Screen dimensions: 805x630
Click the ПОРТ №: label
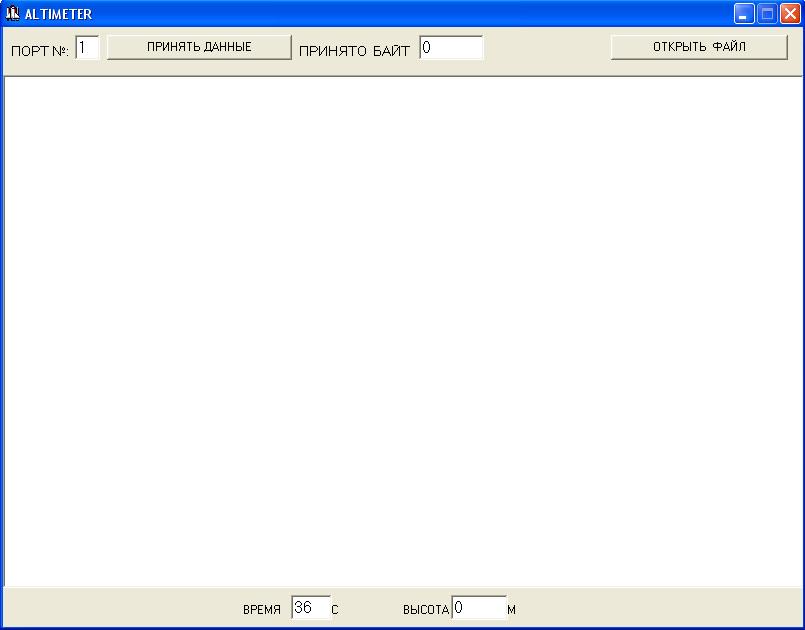(40, 51)
